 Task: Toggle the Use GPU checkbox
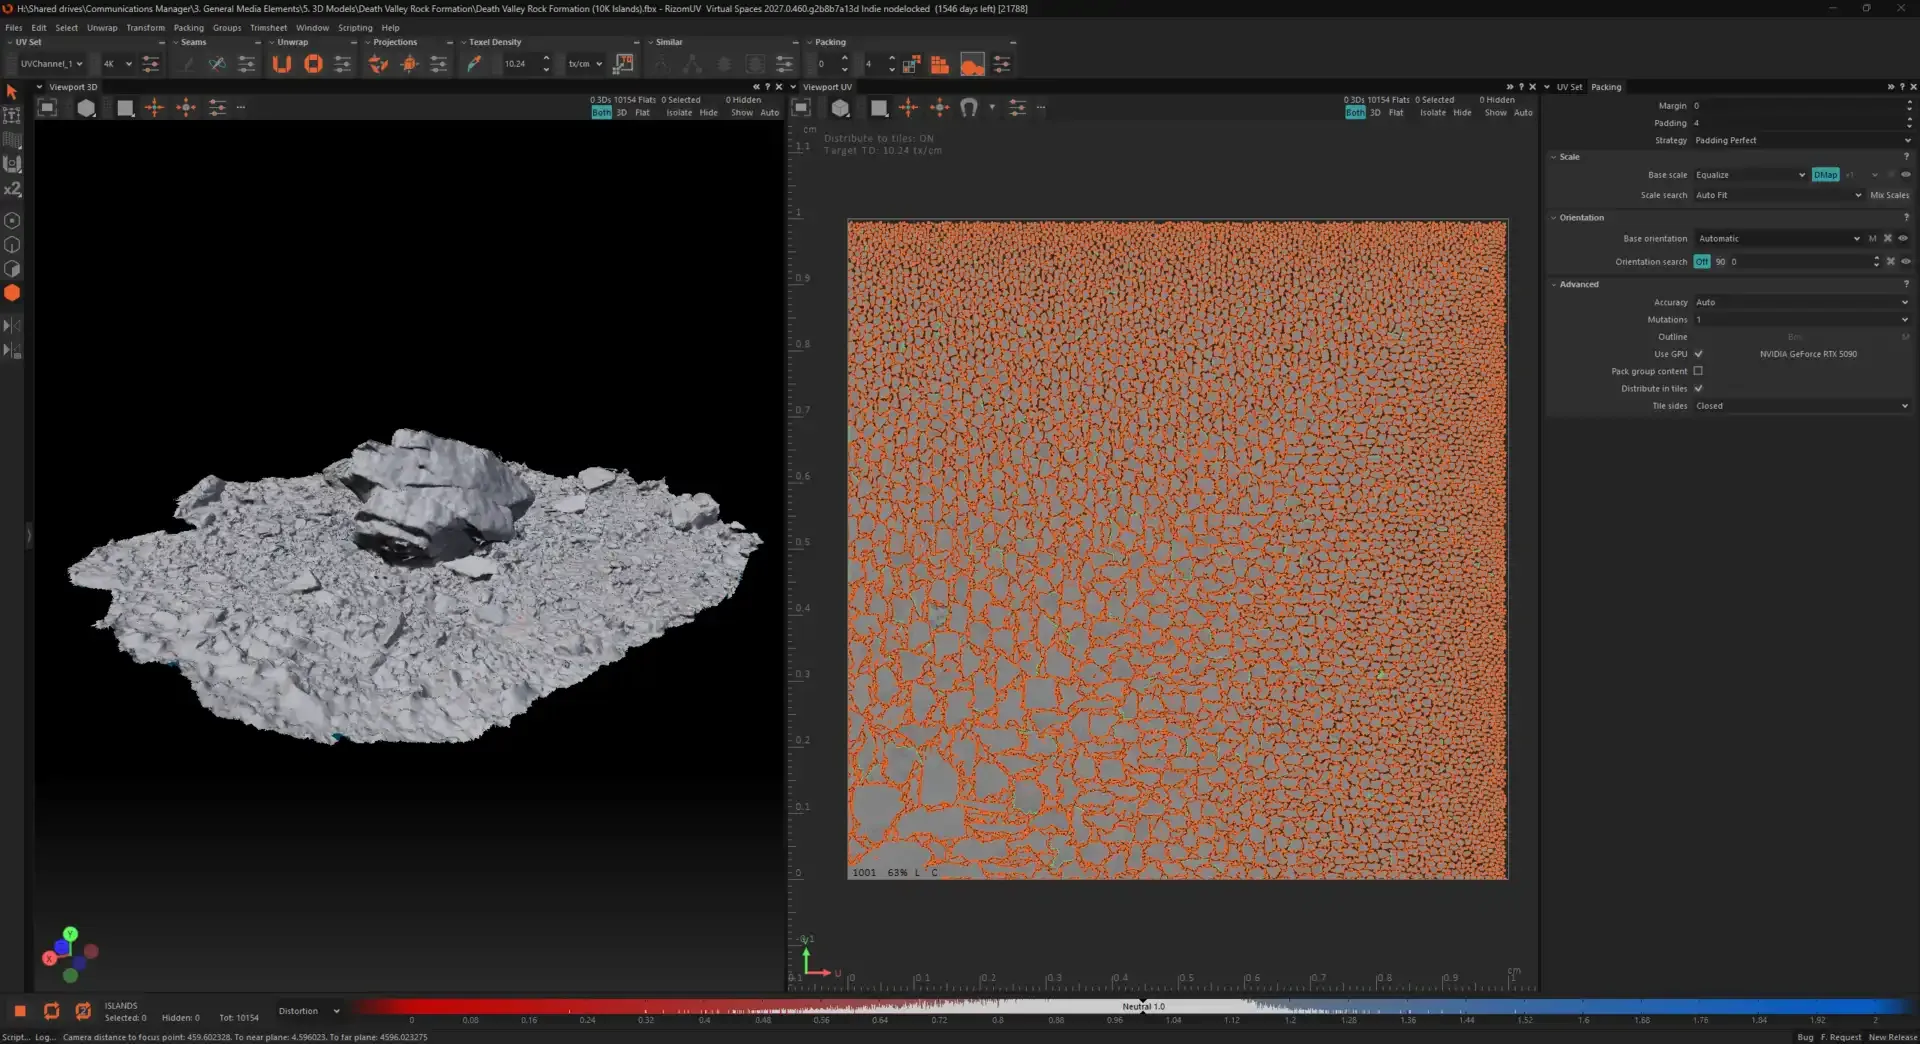tap(1698, 354)
